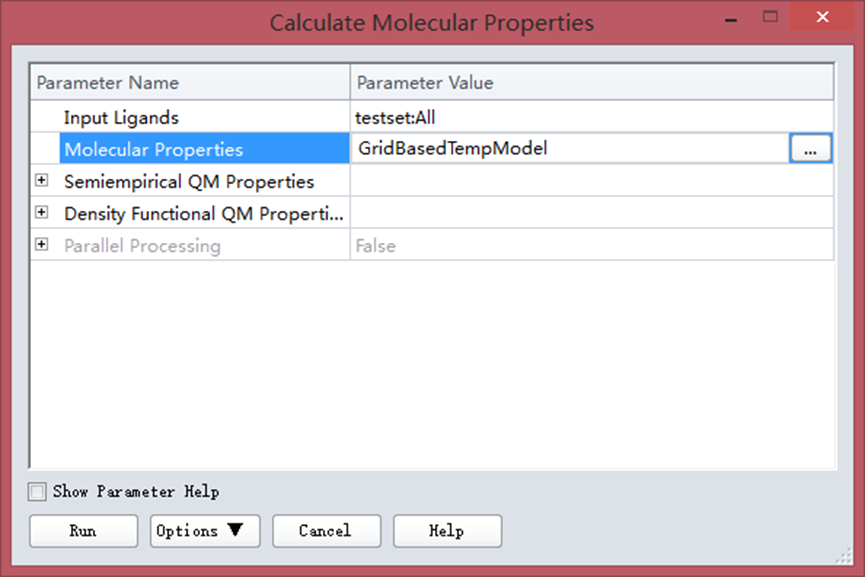Click the Run button
The image size is (865, 577).
pyautogui.click(x=83, y=531)
